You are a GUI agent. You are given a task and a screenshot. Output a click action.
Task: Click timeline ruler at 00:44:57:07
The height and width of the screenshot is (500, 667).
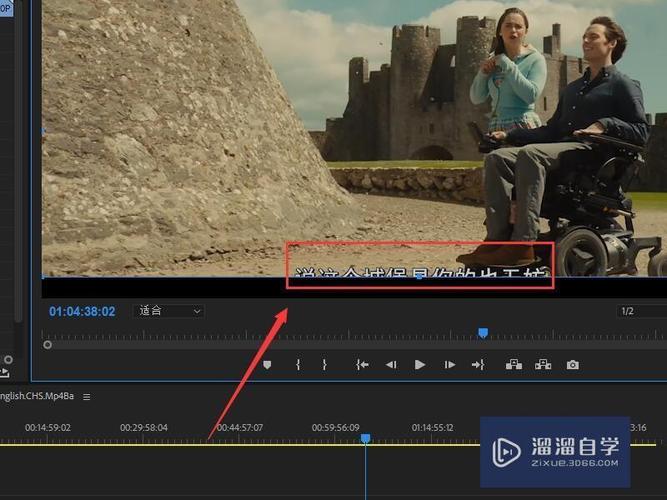pos(240,428)
